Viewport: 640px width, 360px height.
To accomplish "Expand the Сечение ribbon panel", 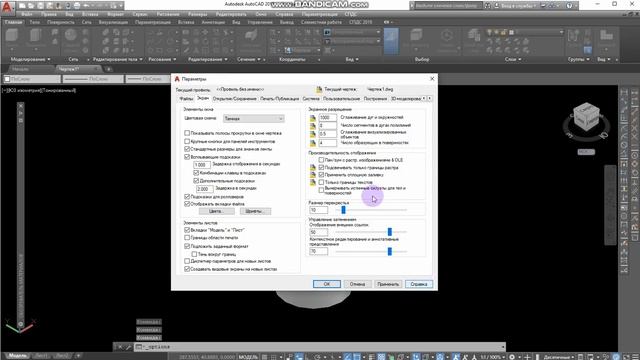I will (249, 59).
